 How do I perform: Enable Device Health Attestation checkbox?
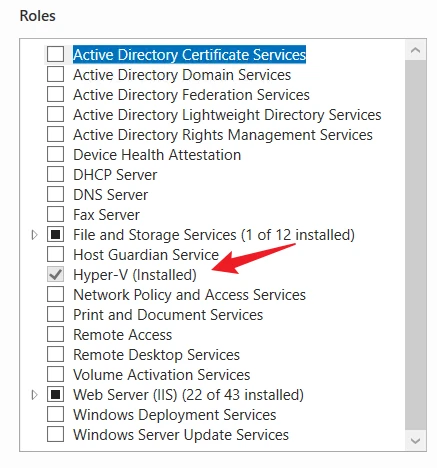(55, 154)
